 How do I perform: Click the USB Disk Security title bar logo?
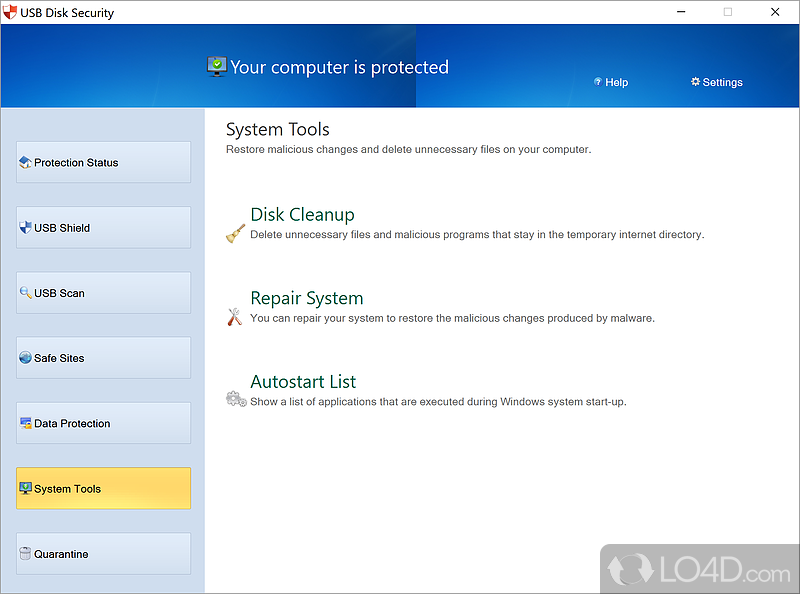click(x=12, y=12)
